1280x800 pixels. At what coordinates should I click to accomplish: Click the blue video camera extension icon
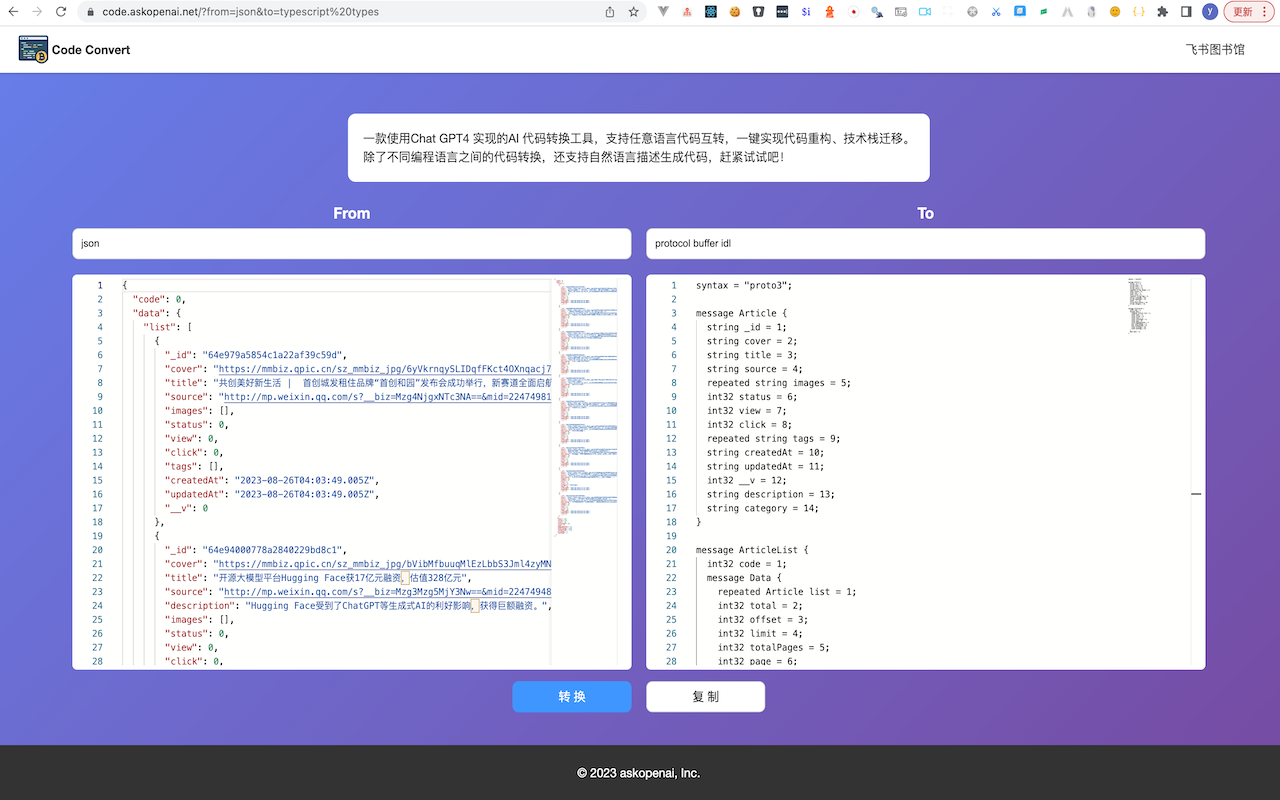tap(926, 12)
